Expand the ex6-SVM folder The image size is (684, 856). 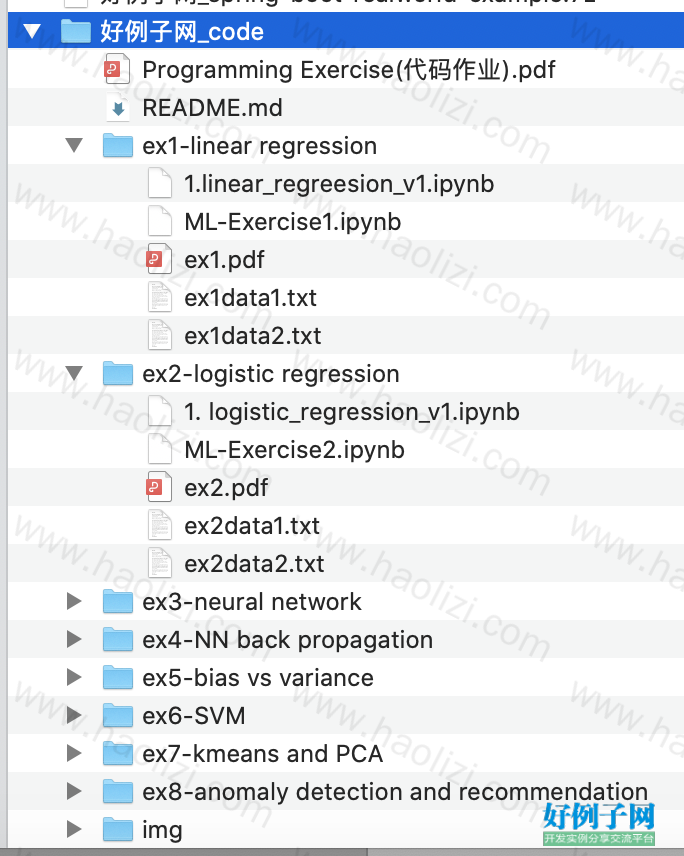coord(74,716)
